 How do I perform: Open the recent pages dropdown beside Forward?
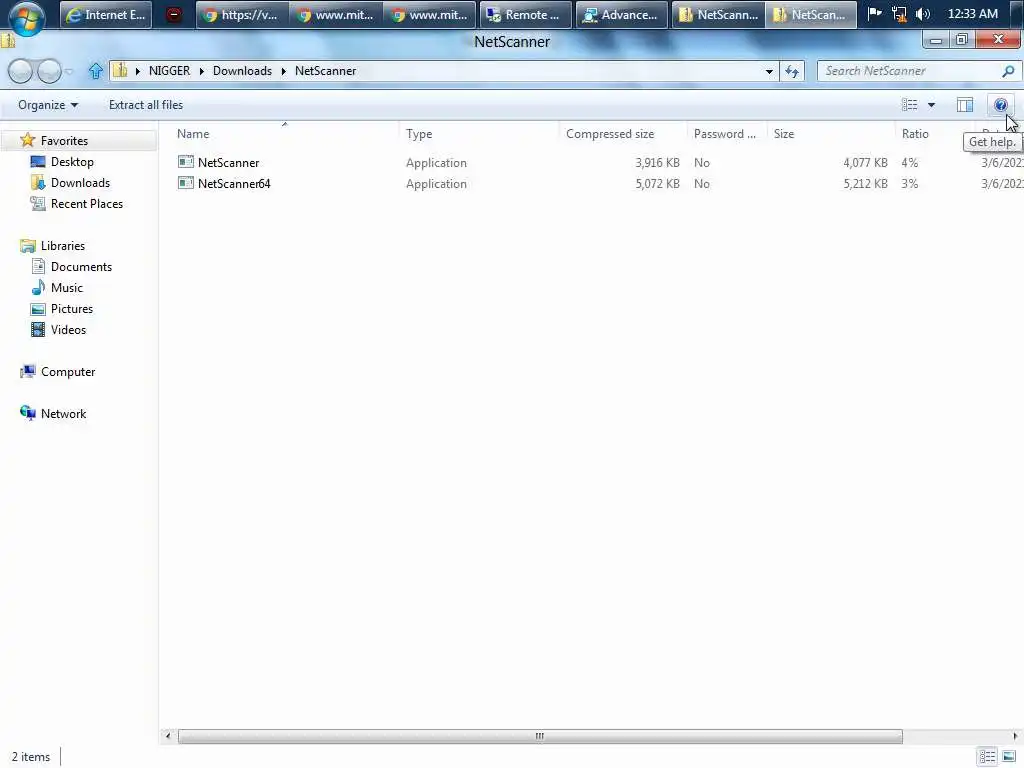69,71
